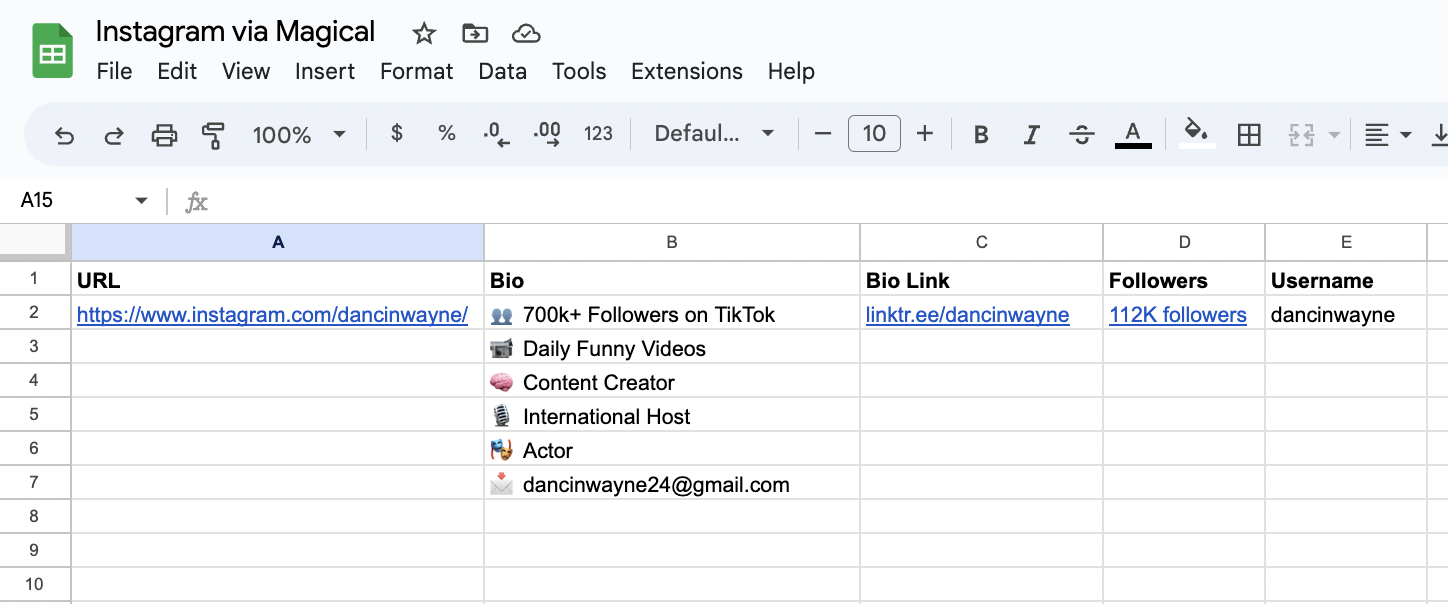Open the Borders tool
The width and height of the screenshot is (1448, 604).
[1249, 133]
